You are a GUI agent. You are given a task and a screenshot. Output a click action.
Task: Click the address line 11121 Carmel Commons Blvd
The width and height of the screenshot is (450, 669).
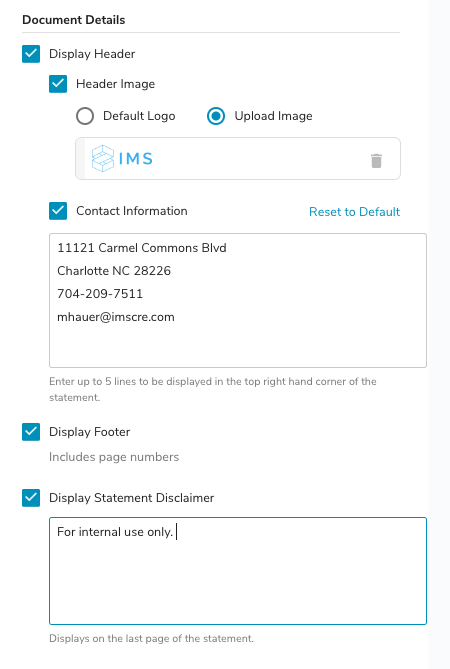tap(142, 248)
